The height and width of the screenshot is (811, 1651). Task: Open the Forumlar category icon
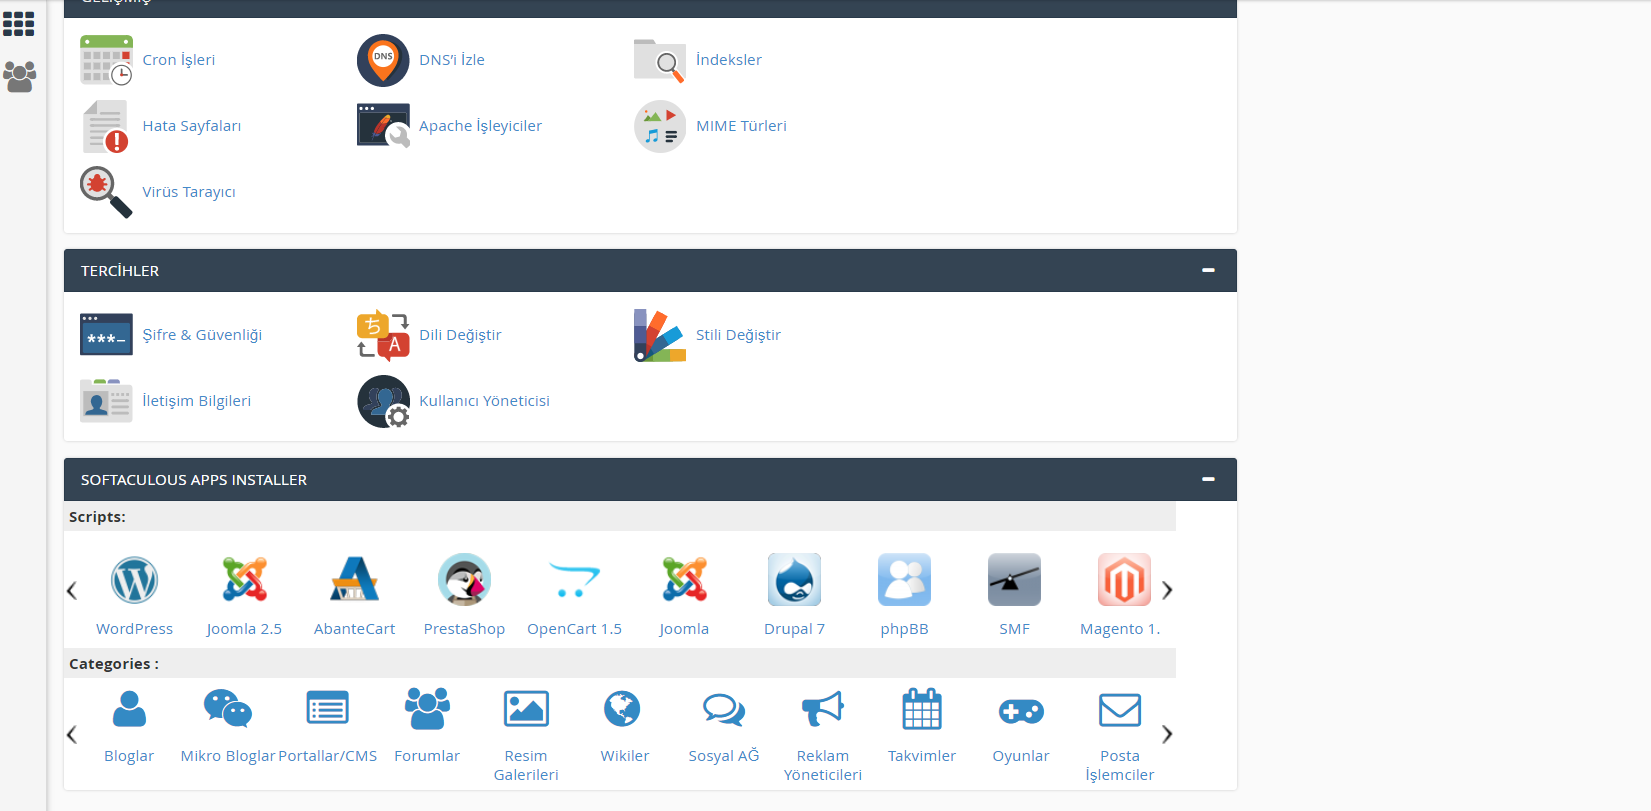click(x=427, y=709)
